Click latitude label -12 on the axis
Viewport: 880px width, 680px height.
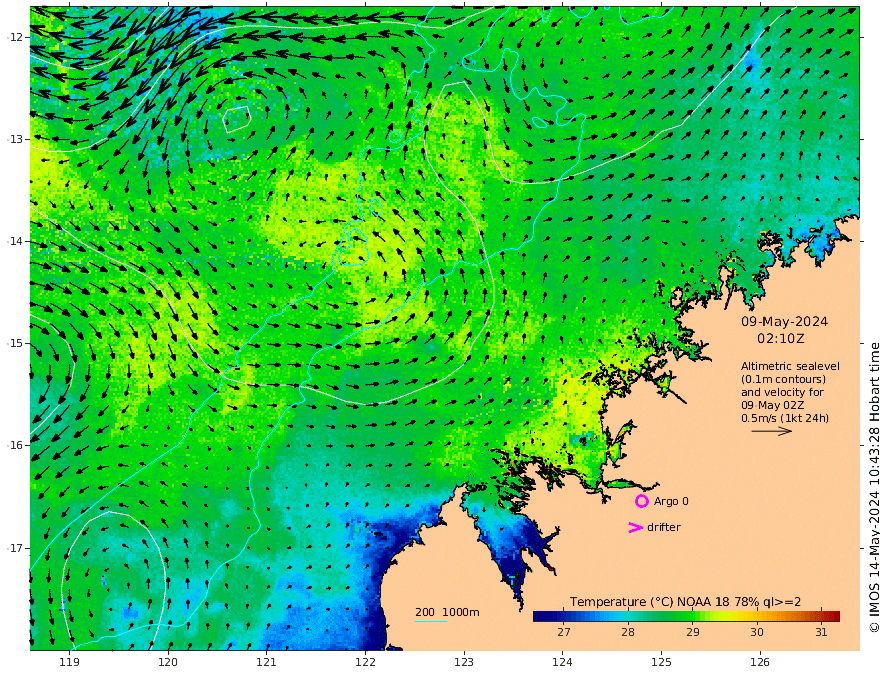coord(15,37)
